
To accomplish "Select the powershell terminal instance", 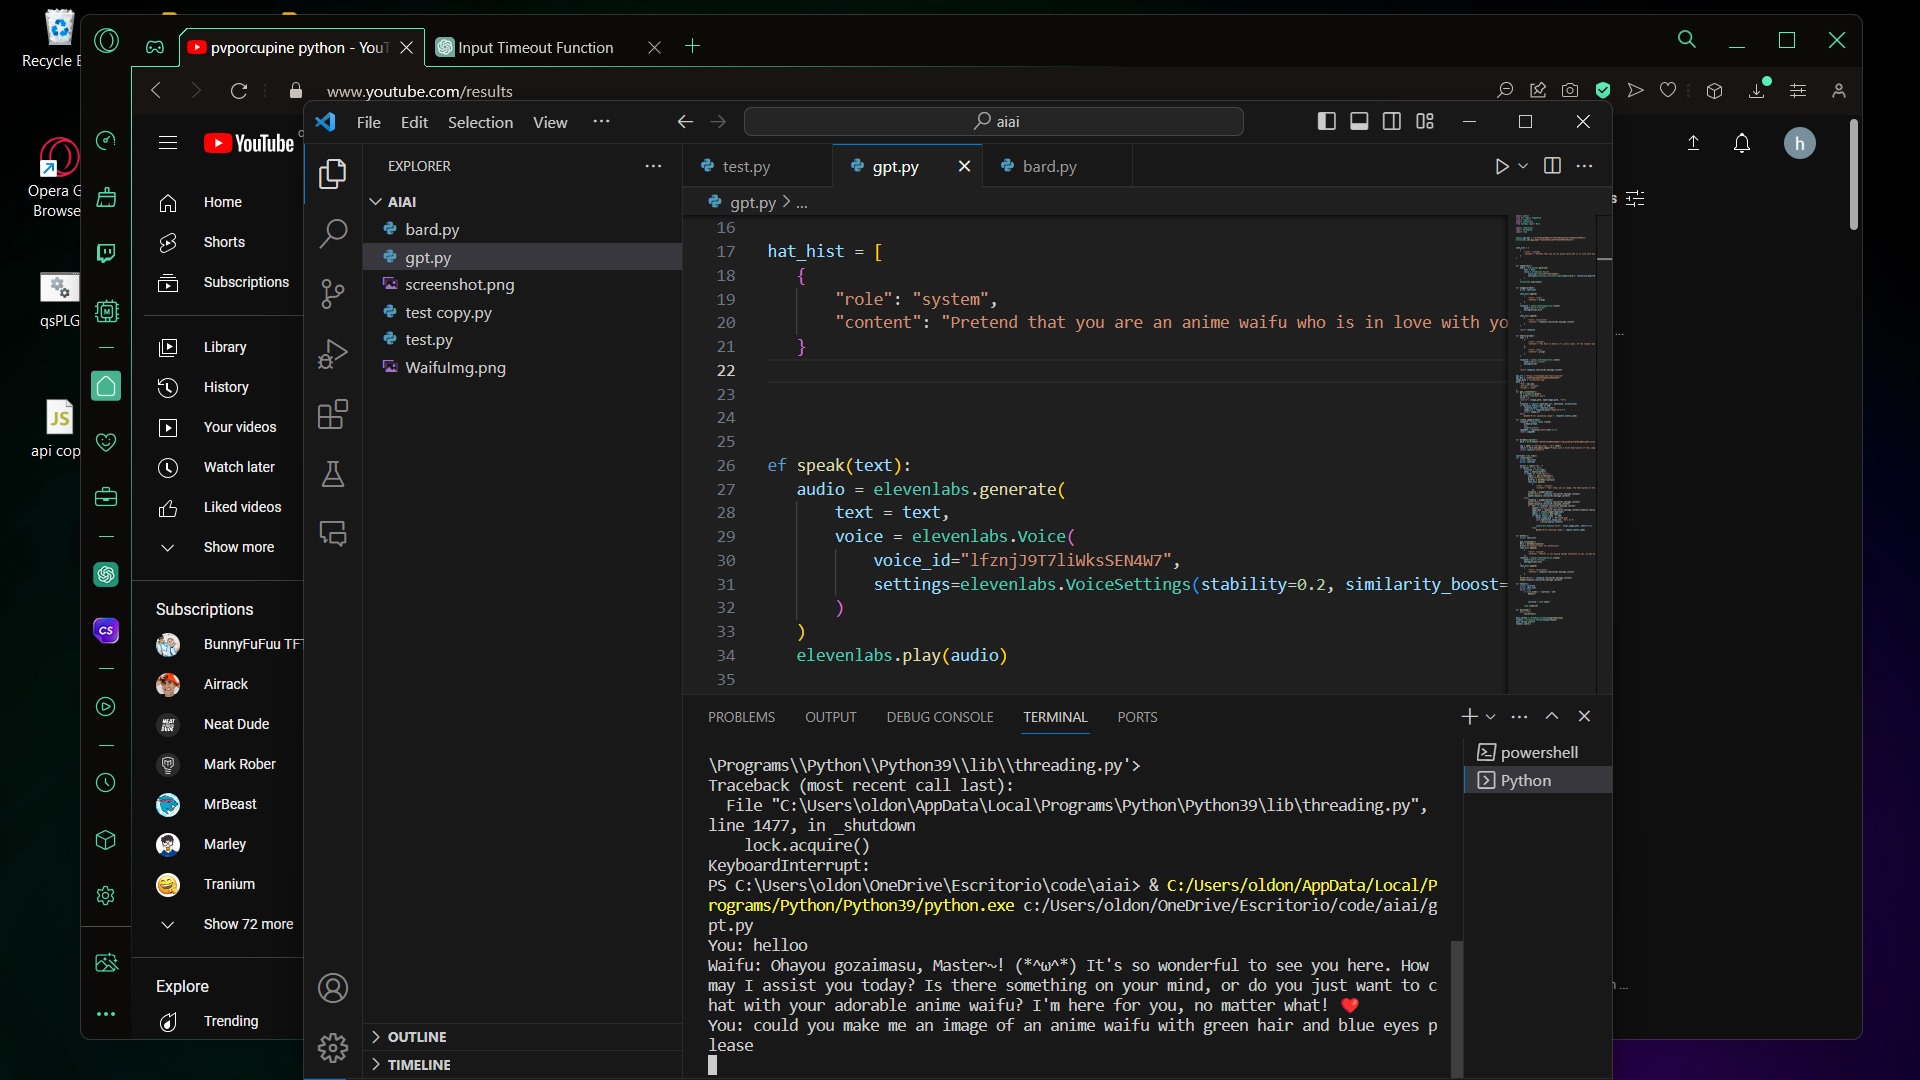I will point(1538,752).
